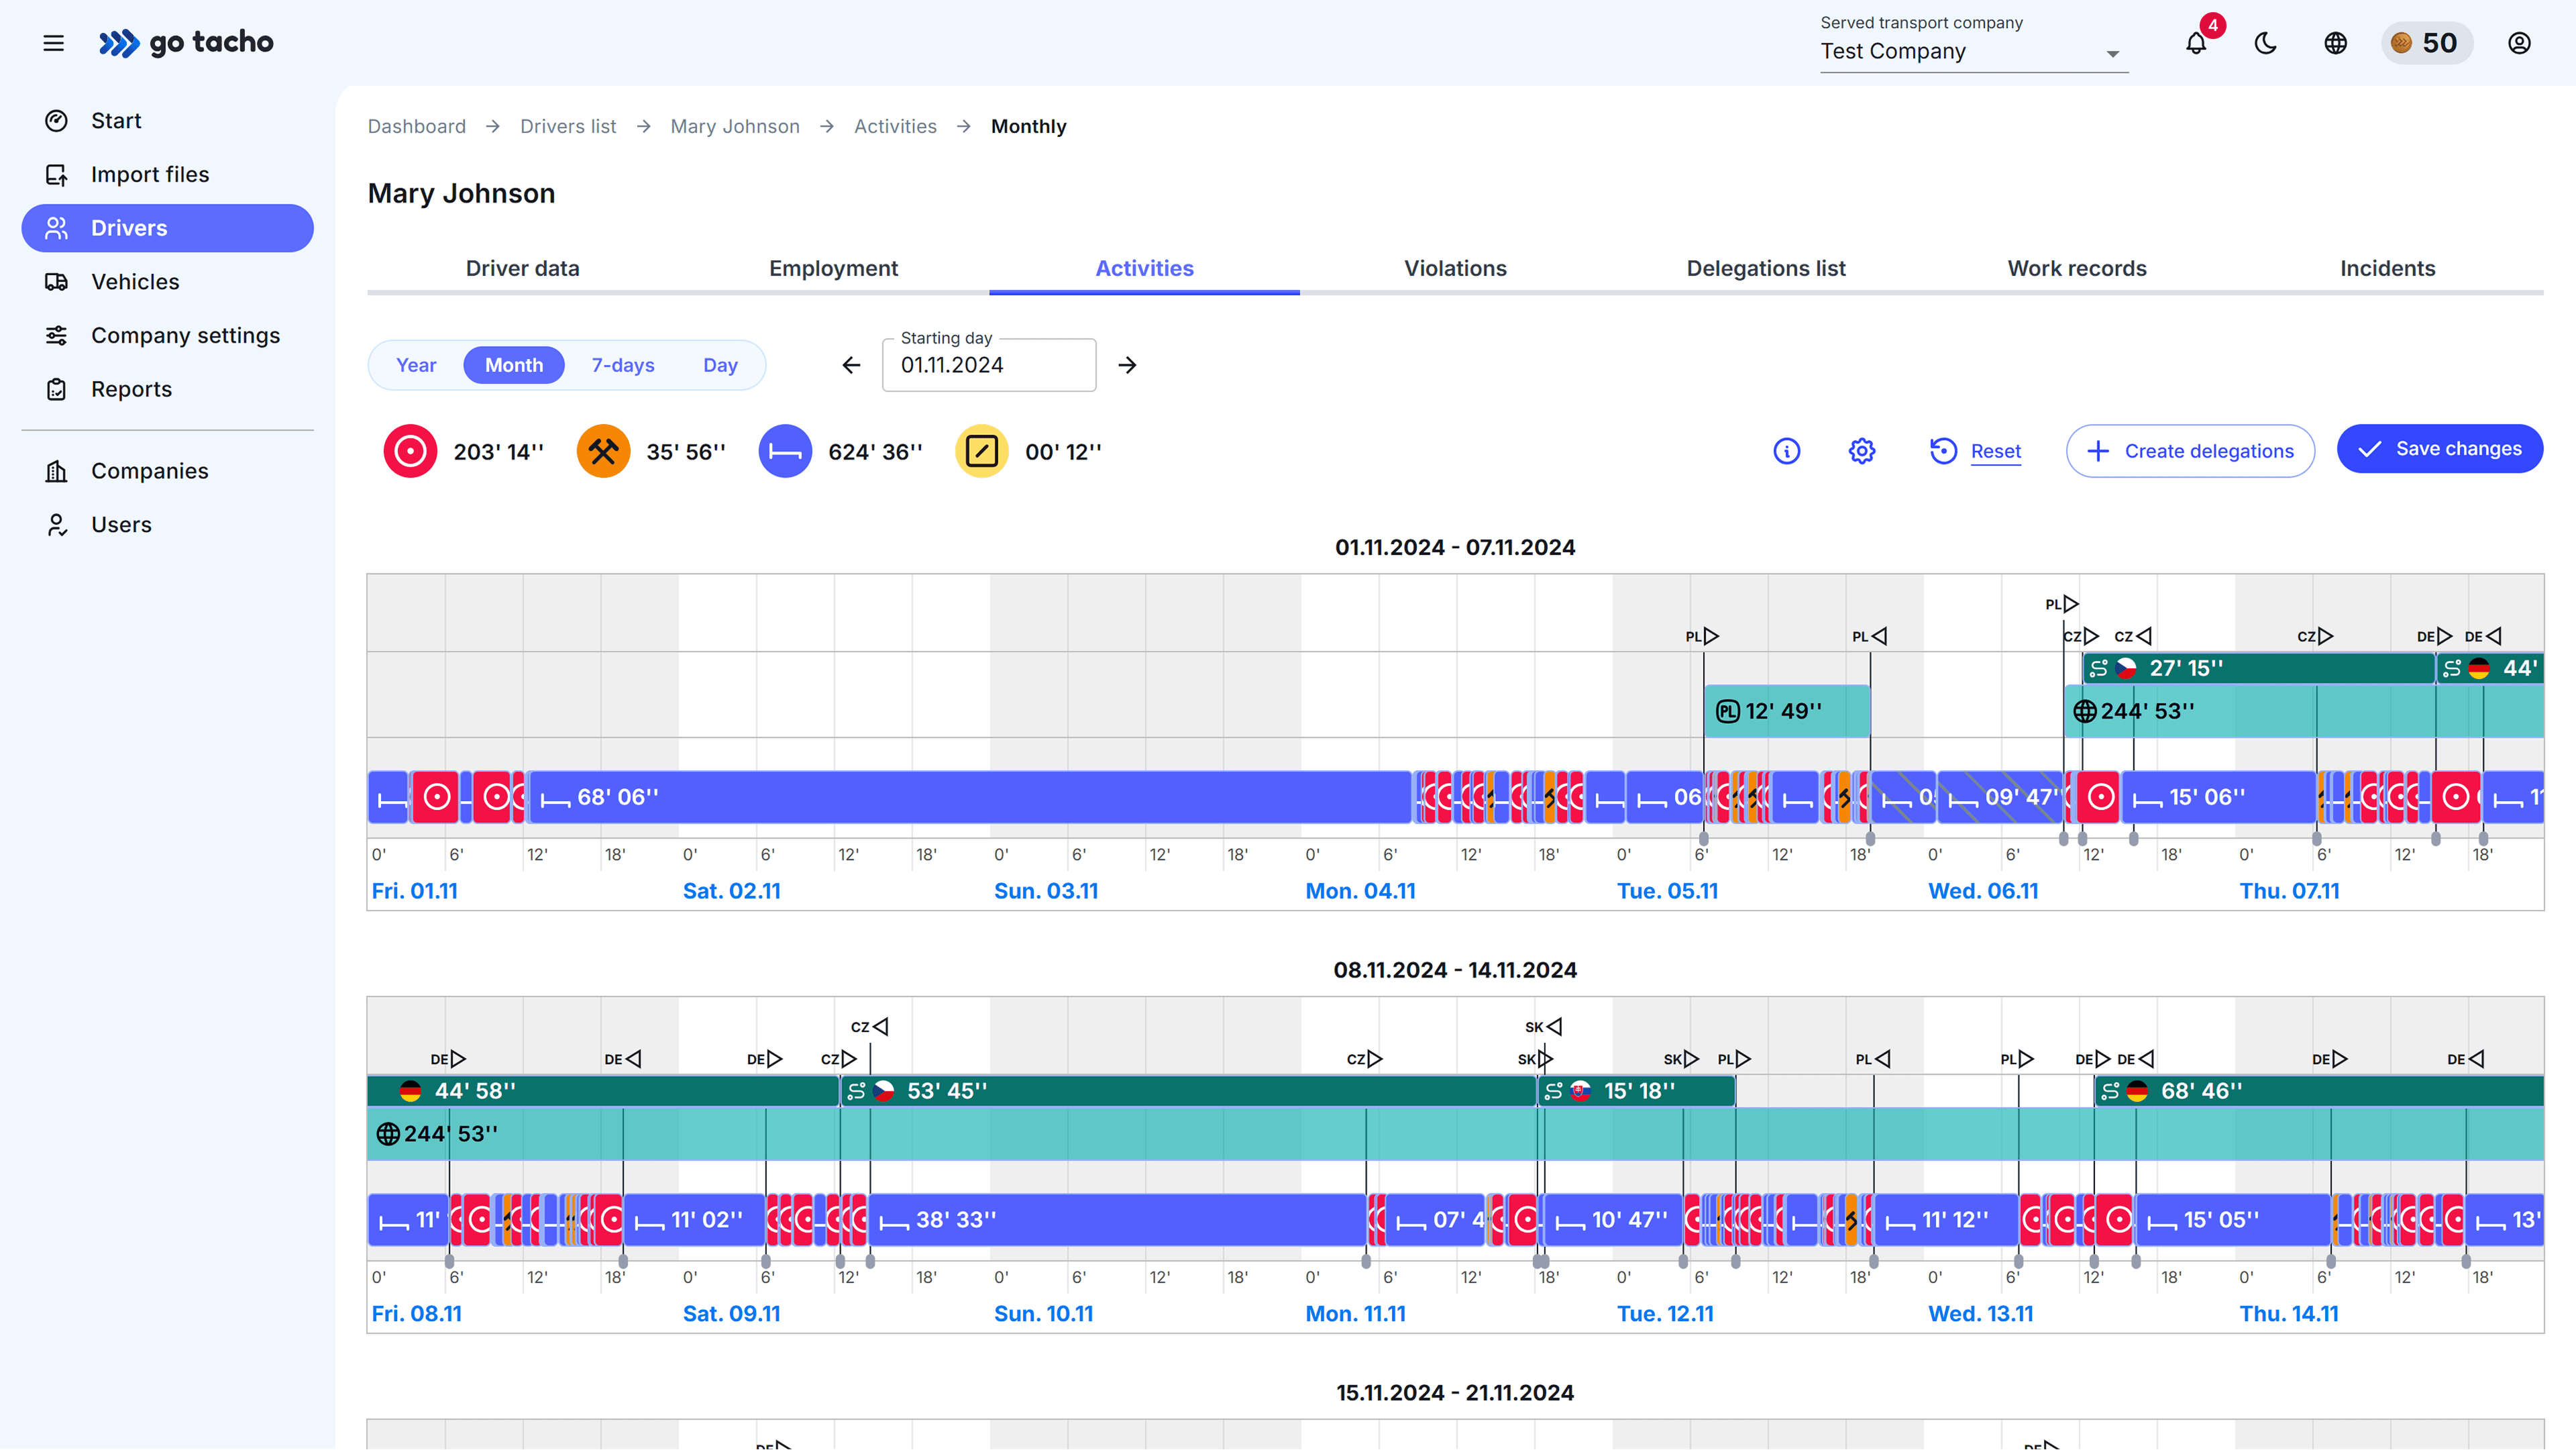
Task: Select 11' 02'' rest block
Action: pos(694,1220)
